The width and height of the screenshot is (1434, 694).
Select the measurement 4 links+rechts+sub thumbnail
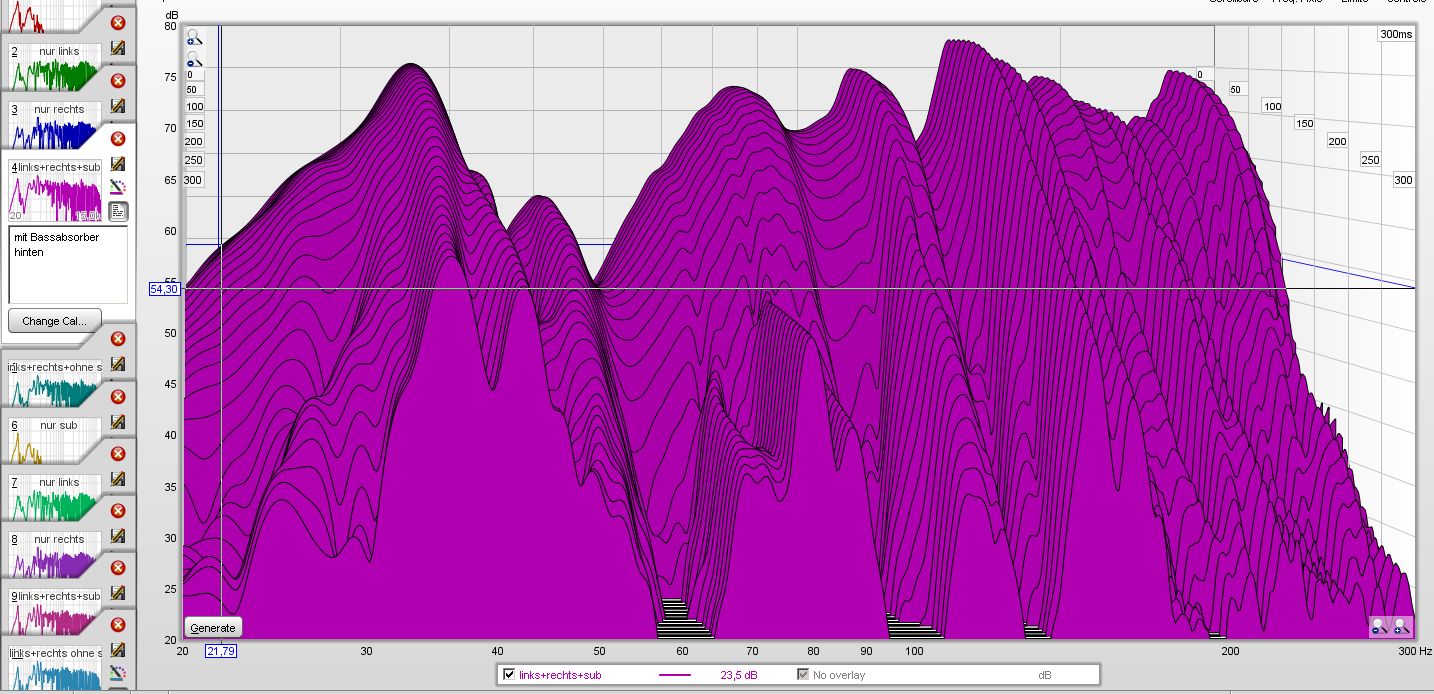tap(55, 190)
